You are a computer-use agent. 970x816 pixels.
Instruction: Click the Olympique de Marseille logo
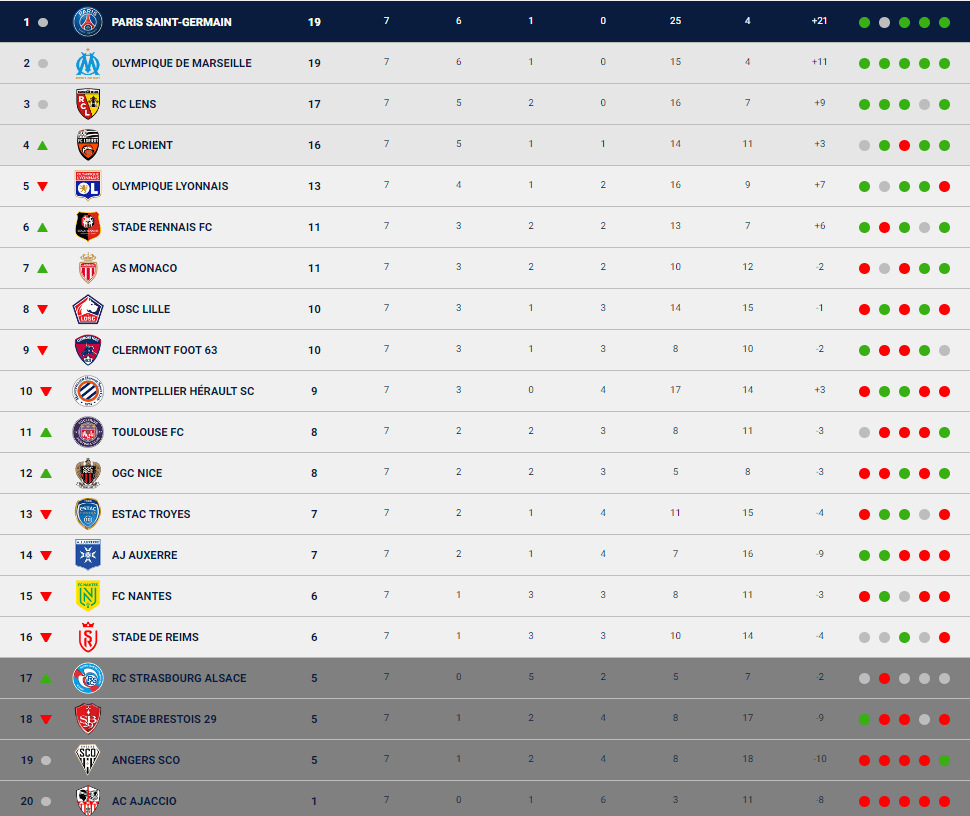coord(87,63)
